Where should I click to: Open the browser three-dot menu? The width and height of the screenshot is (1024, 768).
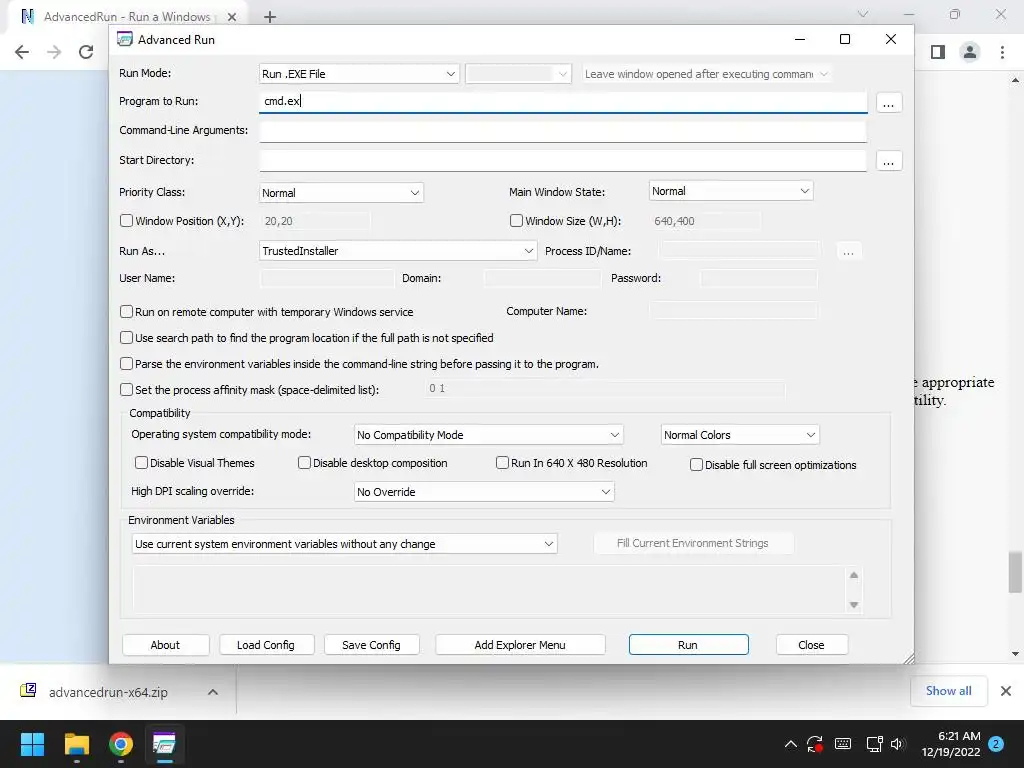pos(1002,52)
